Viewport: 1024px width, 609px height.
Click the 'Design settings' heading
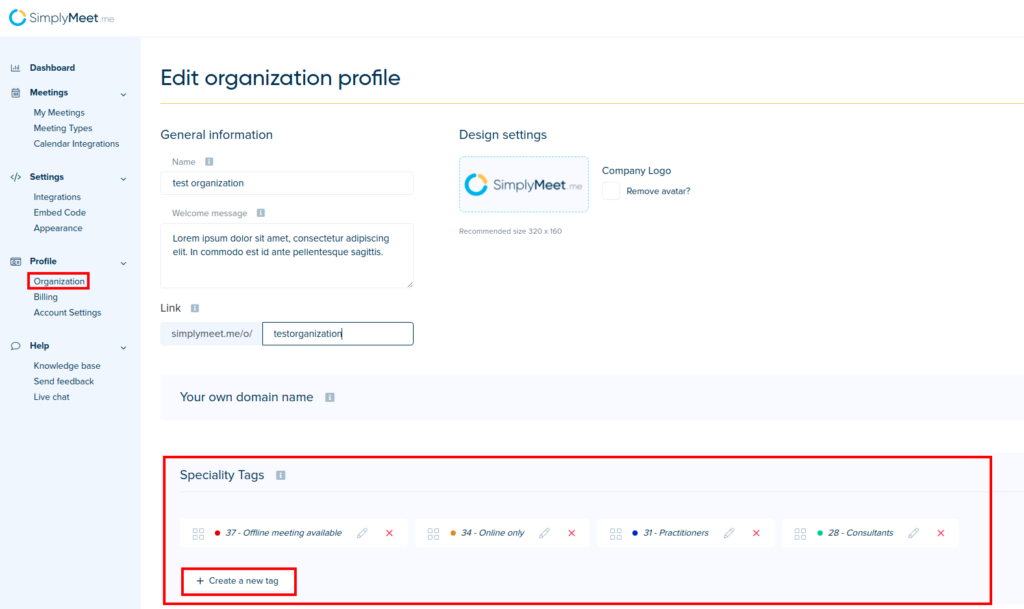click(503, 135)
